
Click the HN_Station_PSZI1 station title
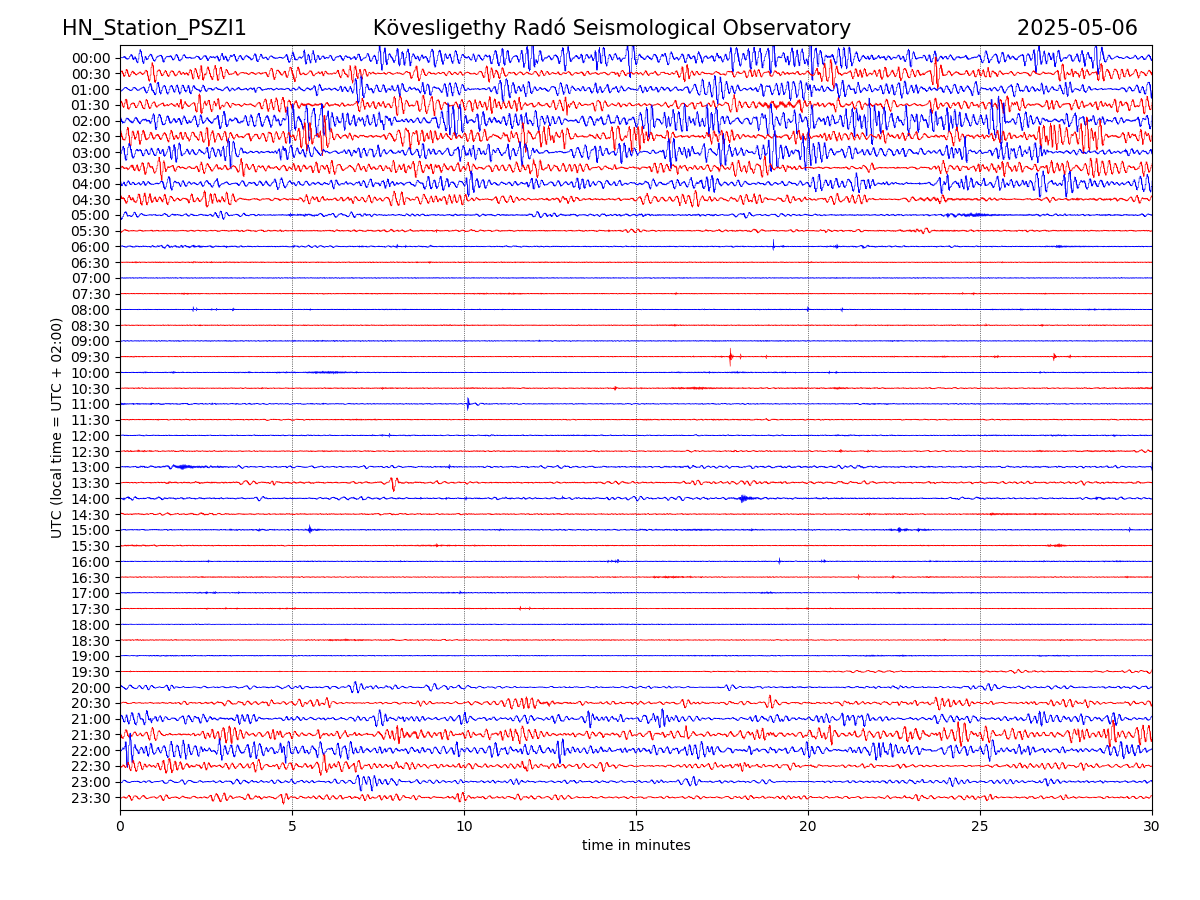pos(154,29)
